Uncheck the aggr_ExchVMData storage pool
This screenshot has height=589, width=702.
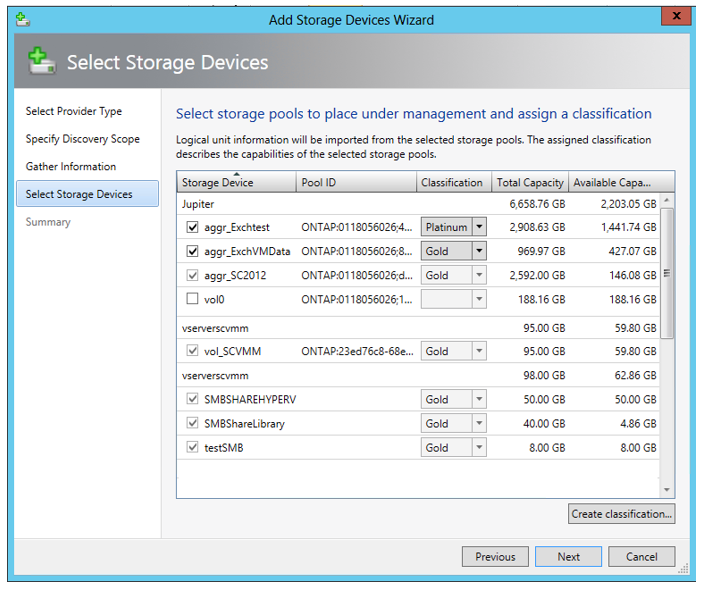click(192, 251)
